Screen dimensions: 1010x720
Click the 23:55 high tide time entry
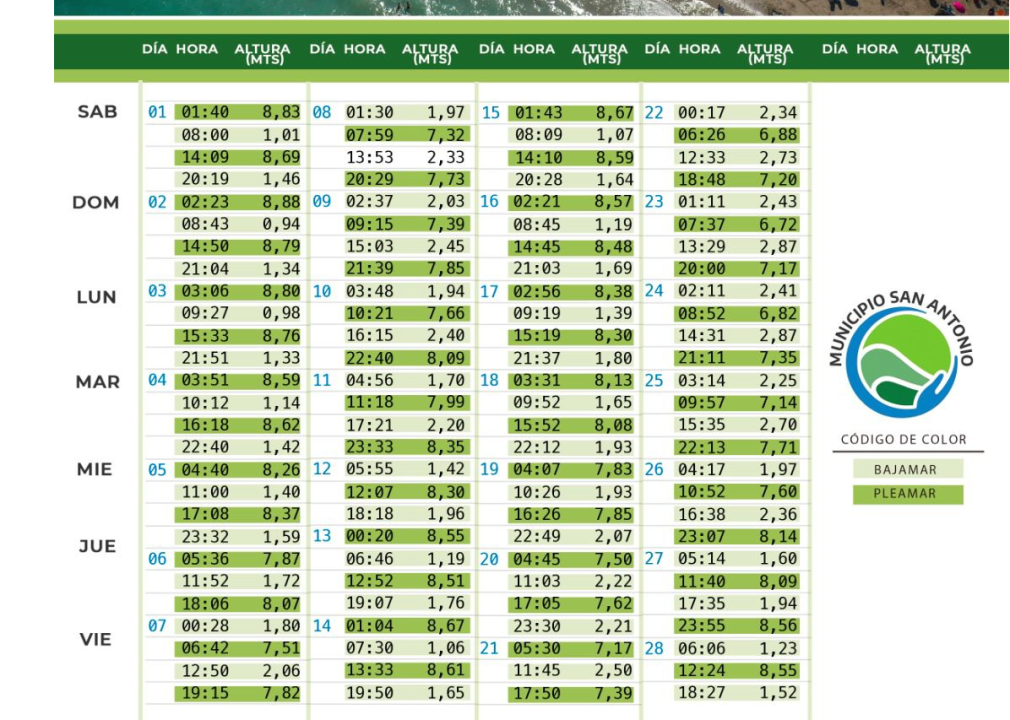(701, 626)
